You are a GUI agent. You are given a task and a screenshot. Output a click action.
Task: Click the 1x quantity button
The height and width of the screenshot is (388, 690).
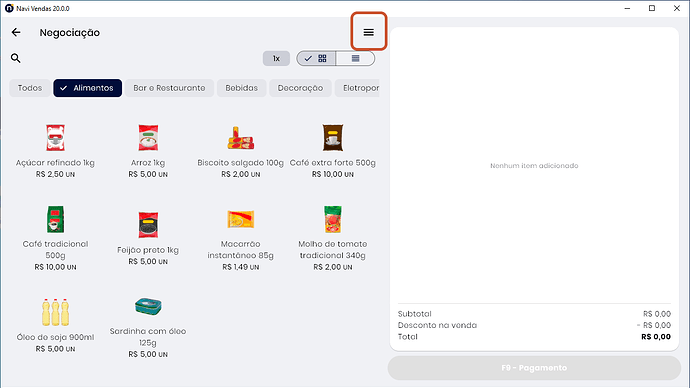click(276, 59)
